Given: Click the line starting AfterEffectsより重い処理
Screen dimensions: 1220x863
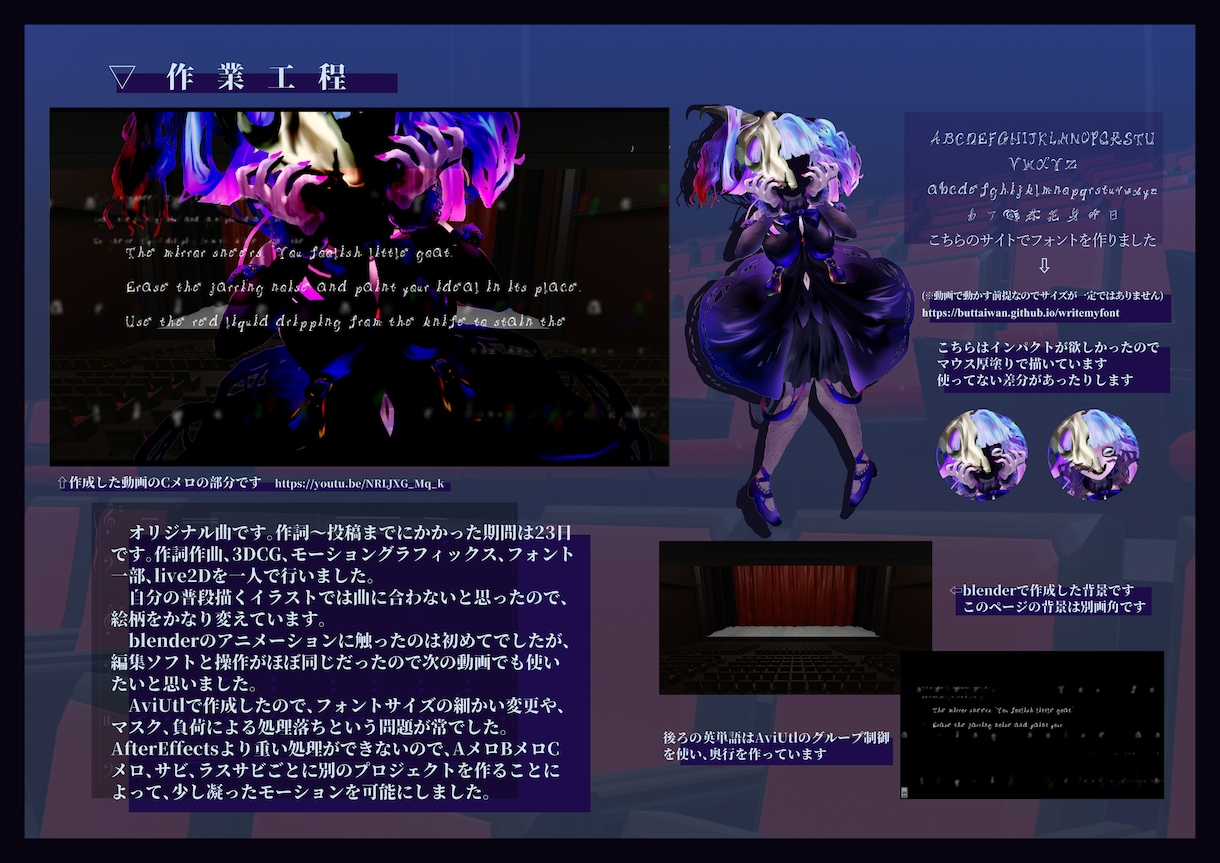Looking at the screenshot, I should tap(335, 750).
